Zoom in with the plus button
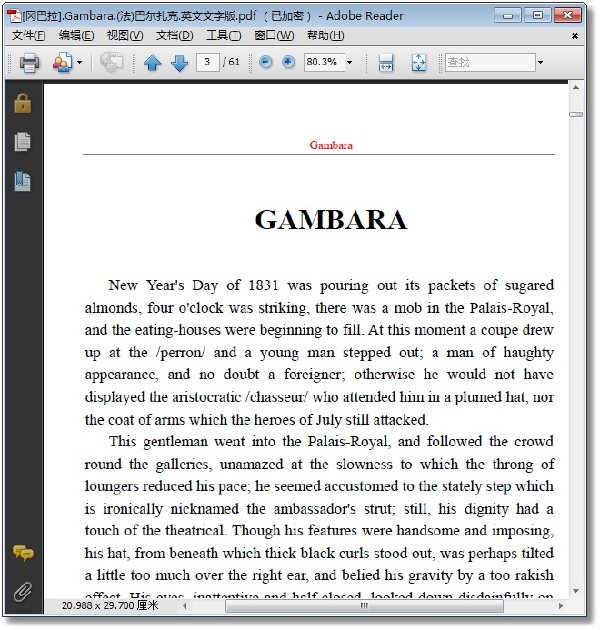Image resolution: width=600 pixels, height=630 pixels. point(288,62)
